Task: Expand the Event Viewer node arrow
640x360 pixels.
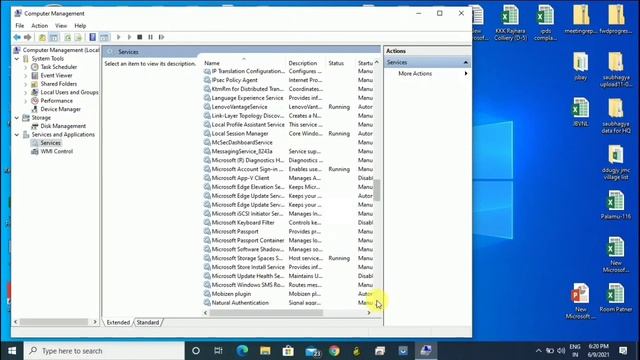Action: pos(25,76)
